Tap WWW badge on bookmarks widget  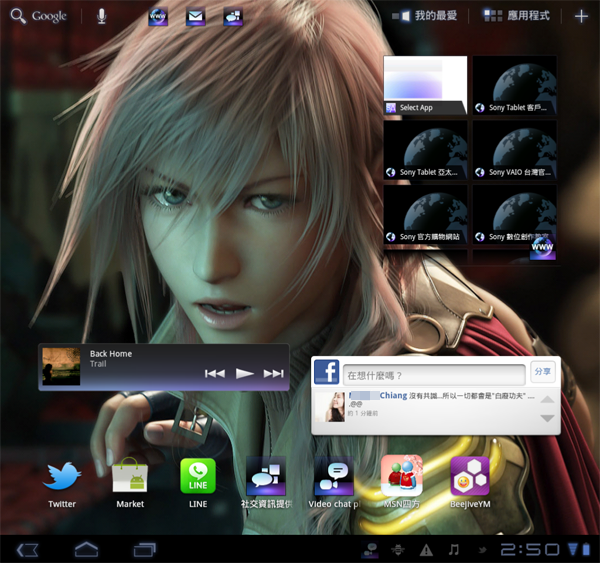(543, 248)
